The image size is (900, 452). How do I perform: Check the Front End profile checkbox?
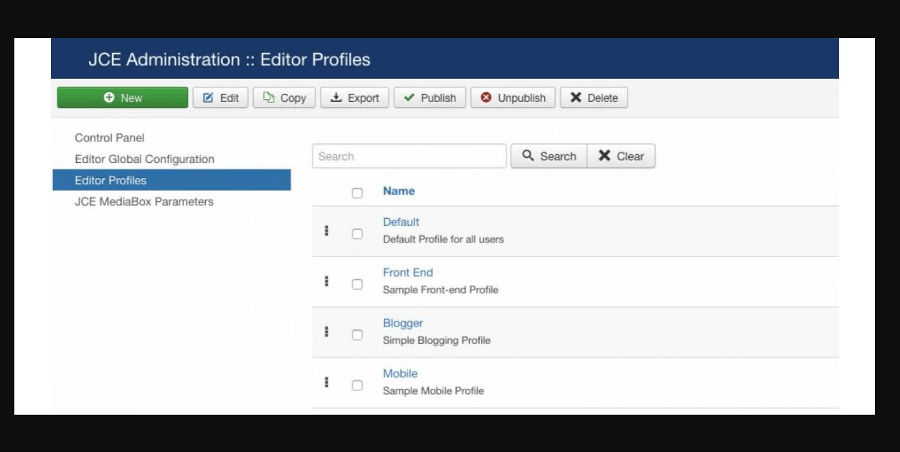click(x=357, y=284)
